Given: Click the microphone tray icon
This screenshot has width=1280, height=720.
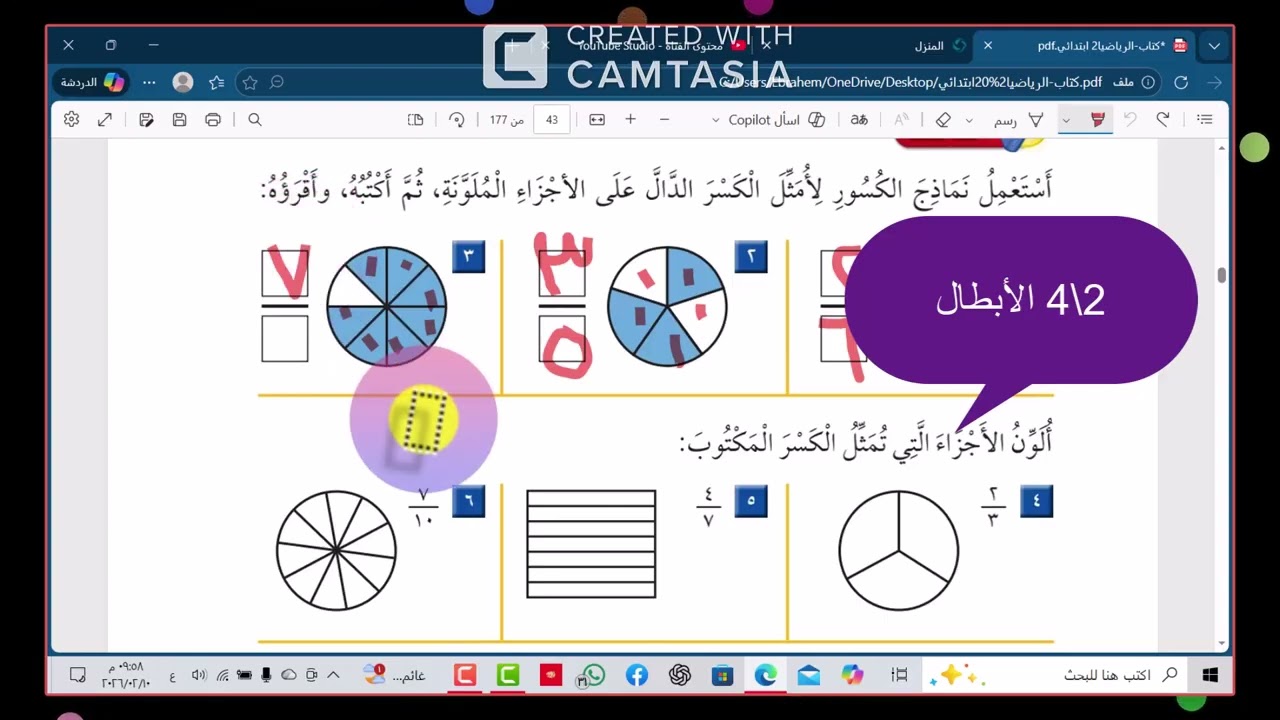Looking at the screenshot, I should 266,676.
